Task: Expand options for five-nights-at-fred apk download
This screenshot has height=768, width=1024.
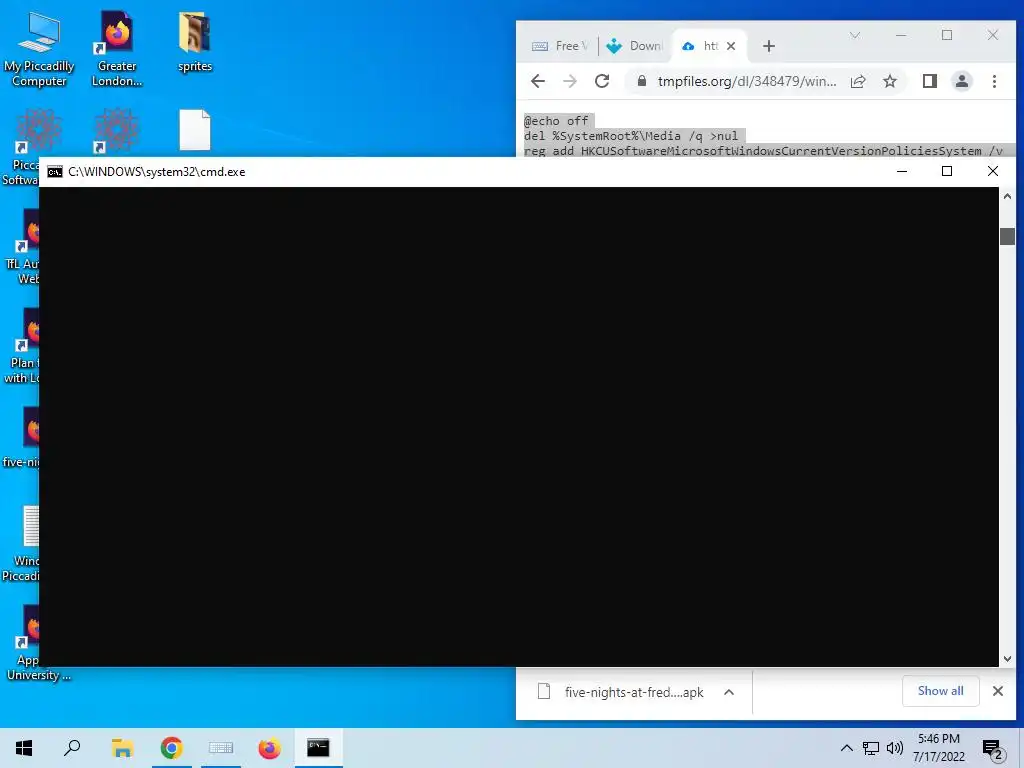Action: point(729,692)
